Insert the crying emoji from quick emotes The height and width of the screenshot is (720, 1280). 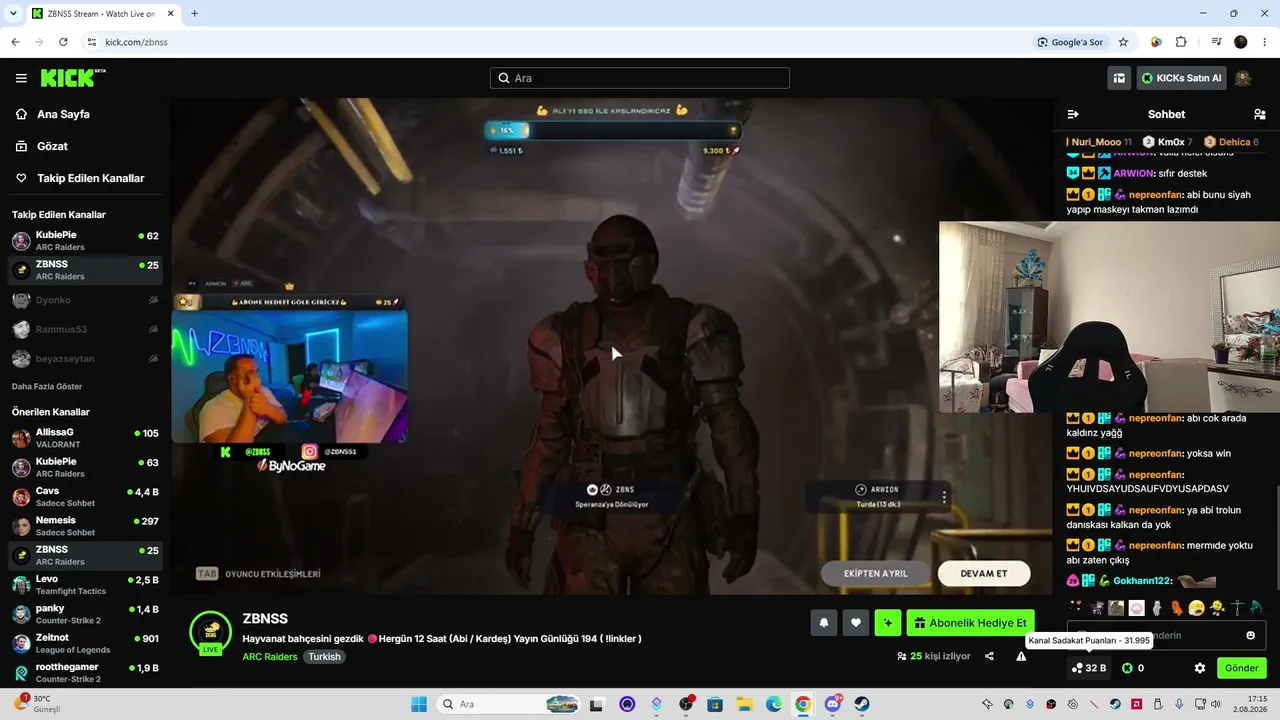coord(1196,608)
